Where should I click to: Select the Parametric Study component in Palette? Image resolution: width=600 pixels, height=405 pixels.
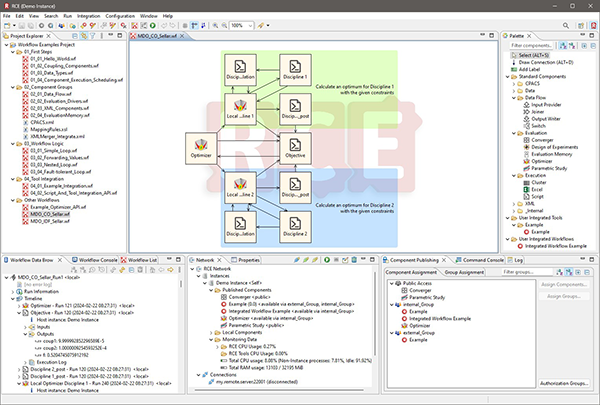click(x=545, y=168)
